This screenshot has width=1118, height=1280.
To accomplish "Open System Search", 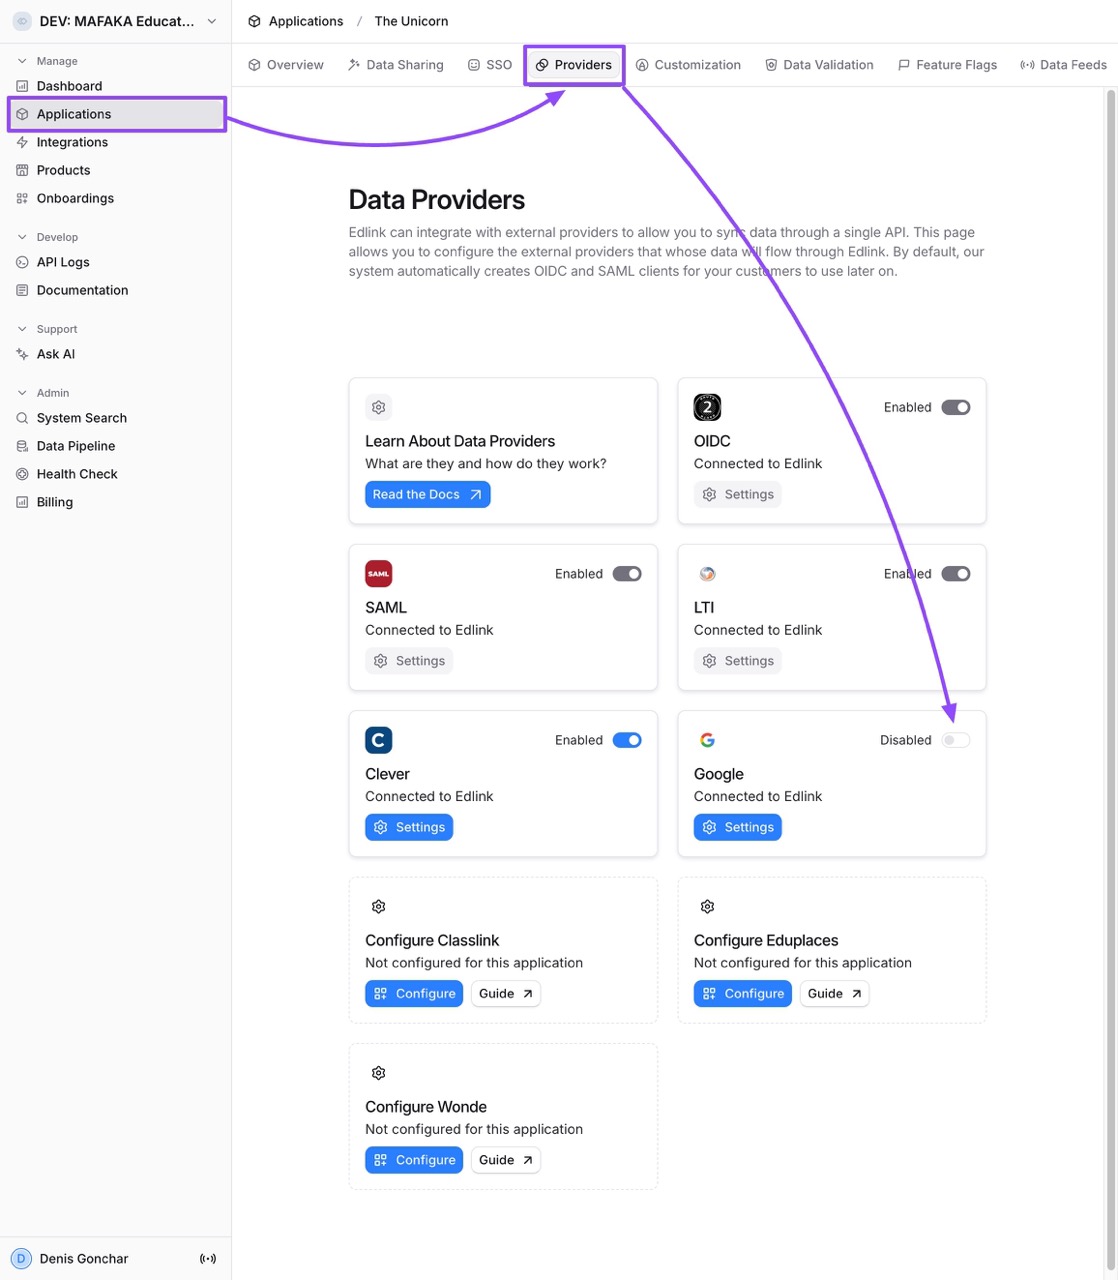I will point(81,418).
